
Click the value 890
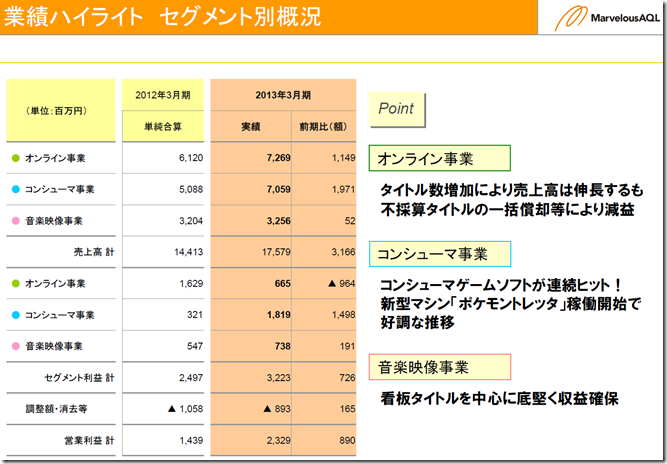point(348,441)
